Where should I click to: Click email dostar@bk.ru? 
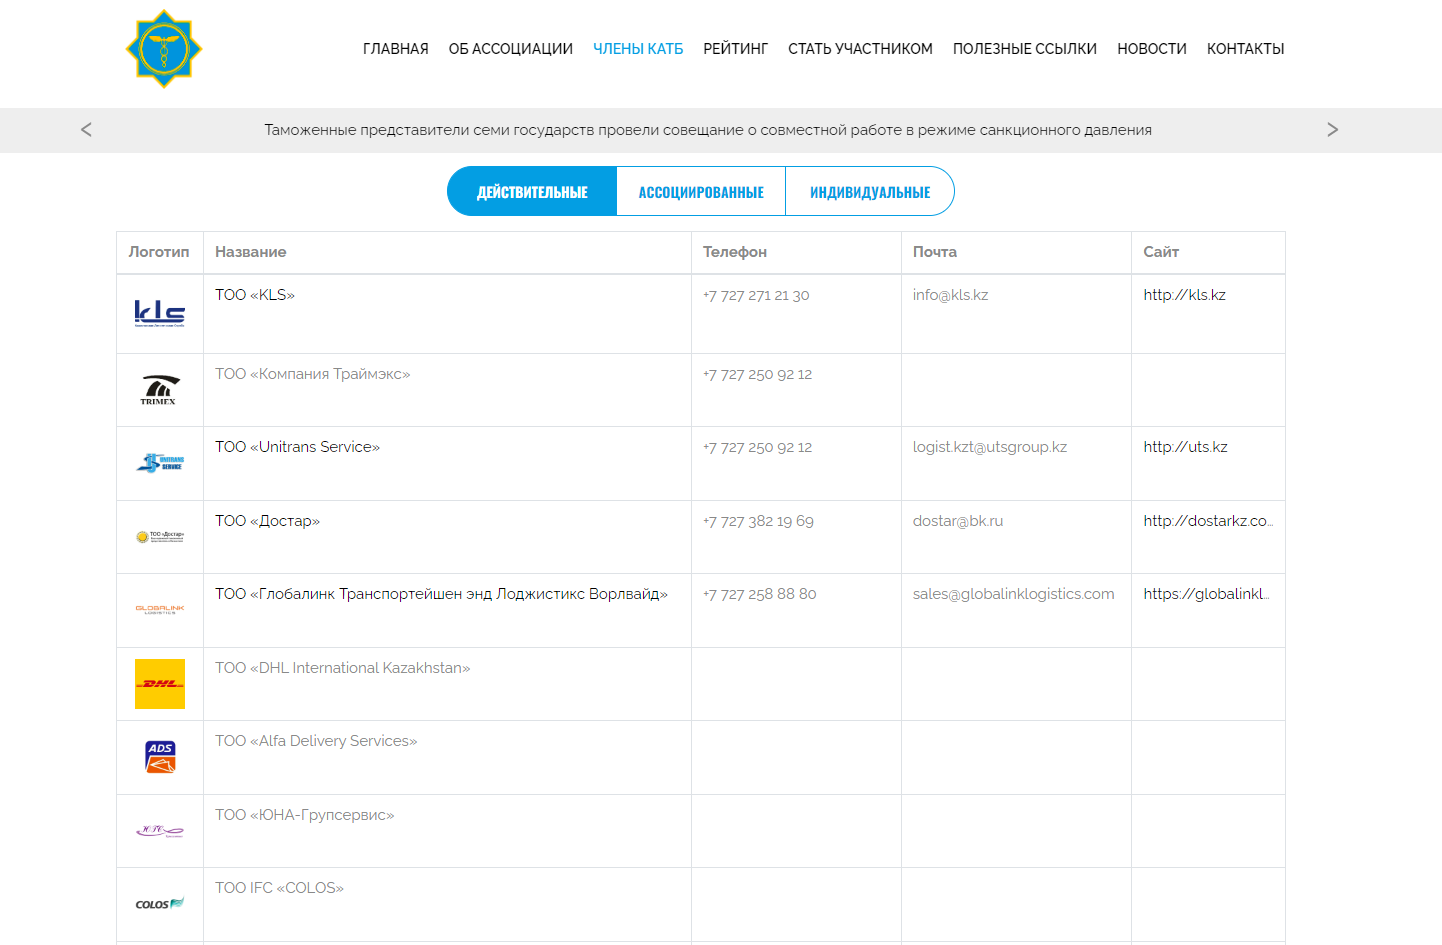(958, 521)
